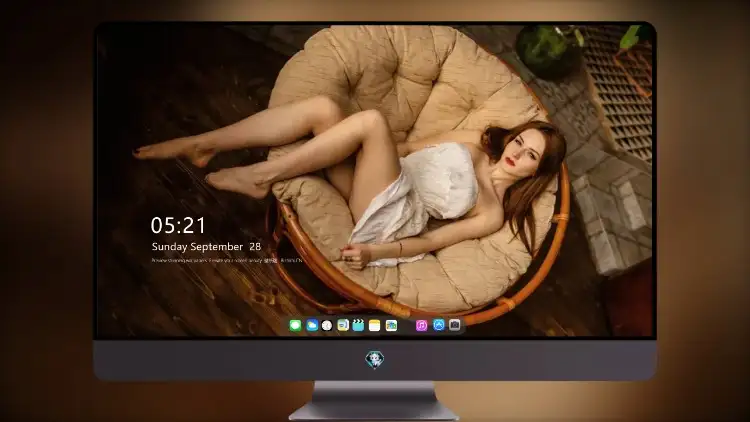Open the pink Music app icon
Screen dimensions: 750x422
(x=421, y=325)
